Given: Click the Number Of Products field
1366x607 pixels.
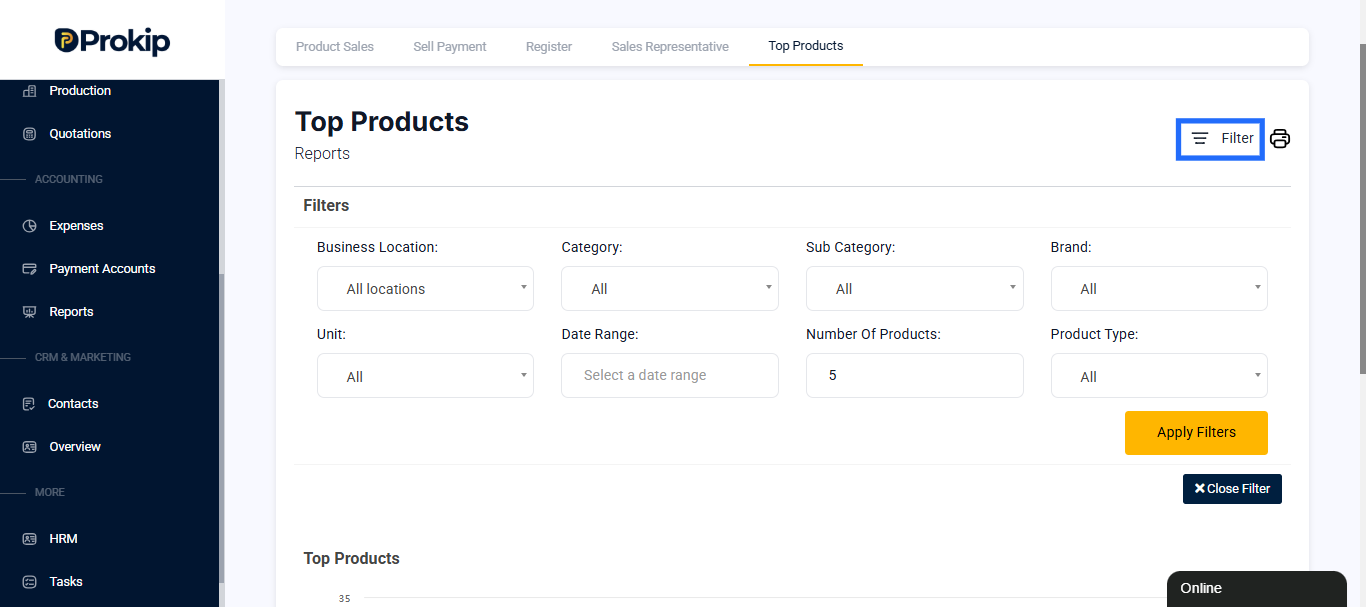Looking at the screenshot, I should (x=915, y=376).
